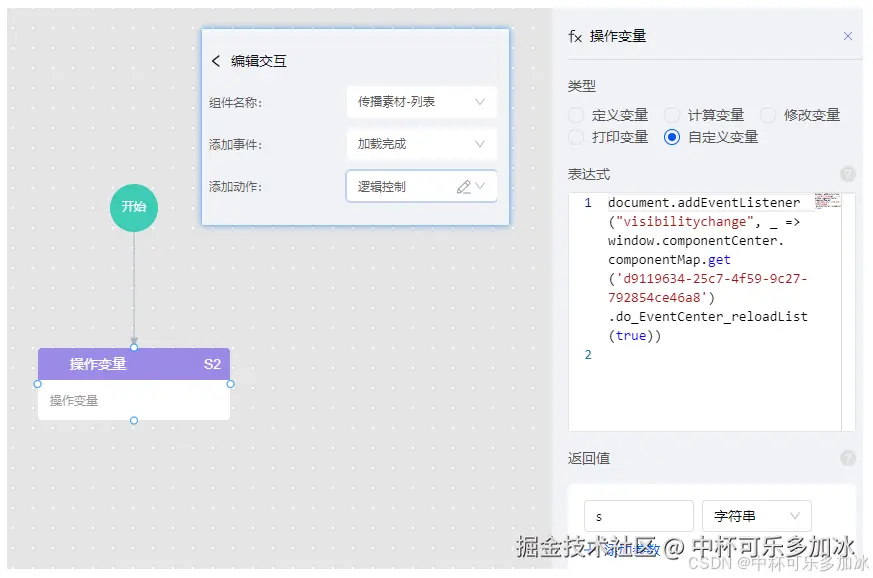Viewport: 873px width, 578px height.
Task: Select the 修改变量 radio option
Action: 768,114
